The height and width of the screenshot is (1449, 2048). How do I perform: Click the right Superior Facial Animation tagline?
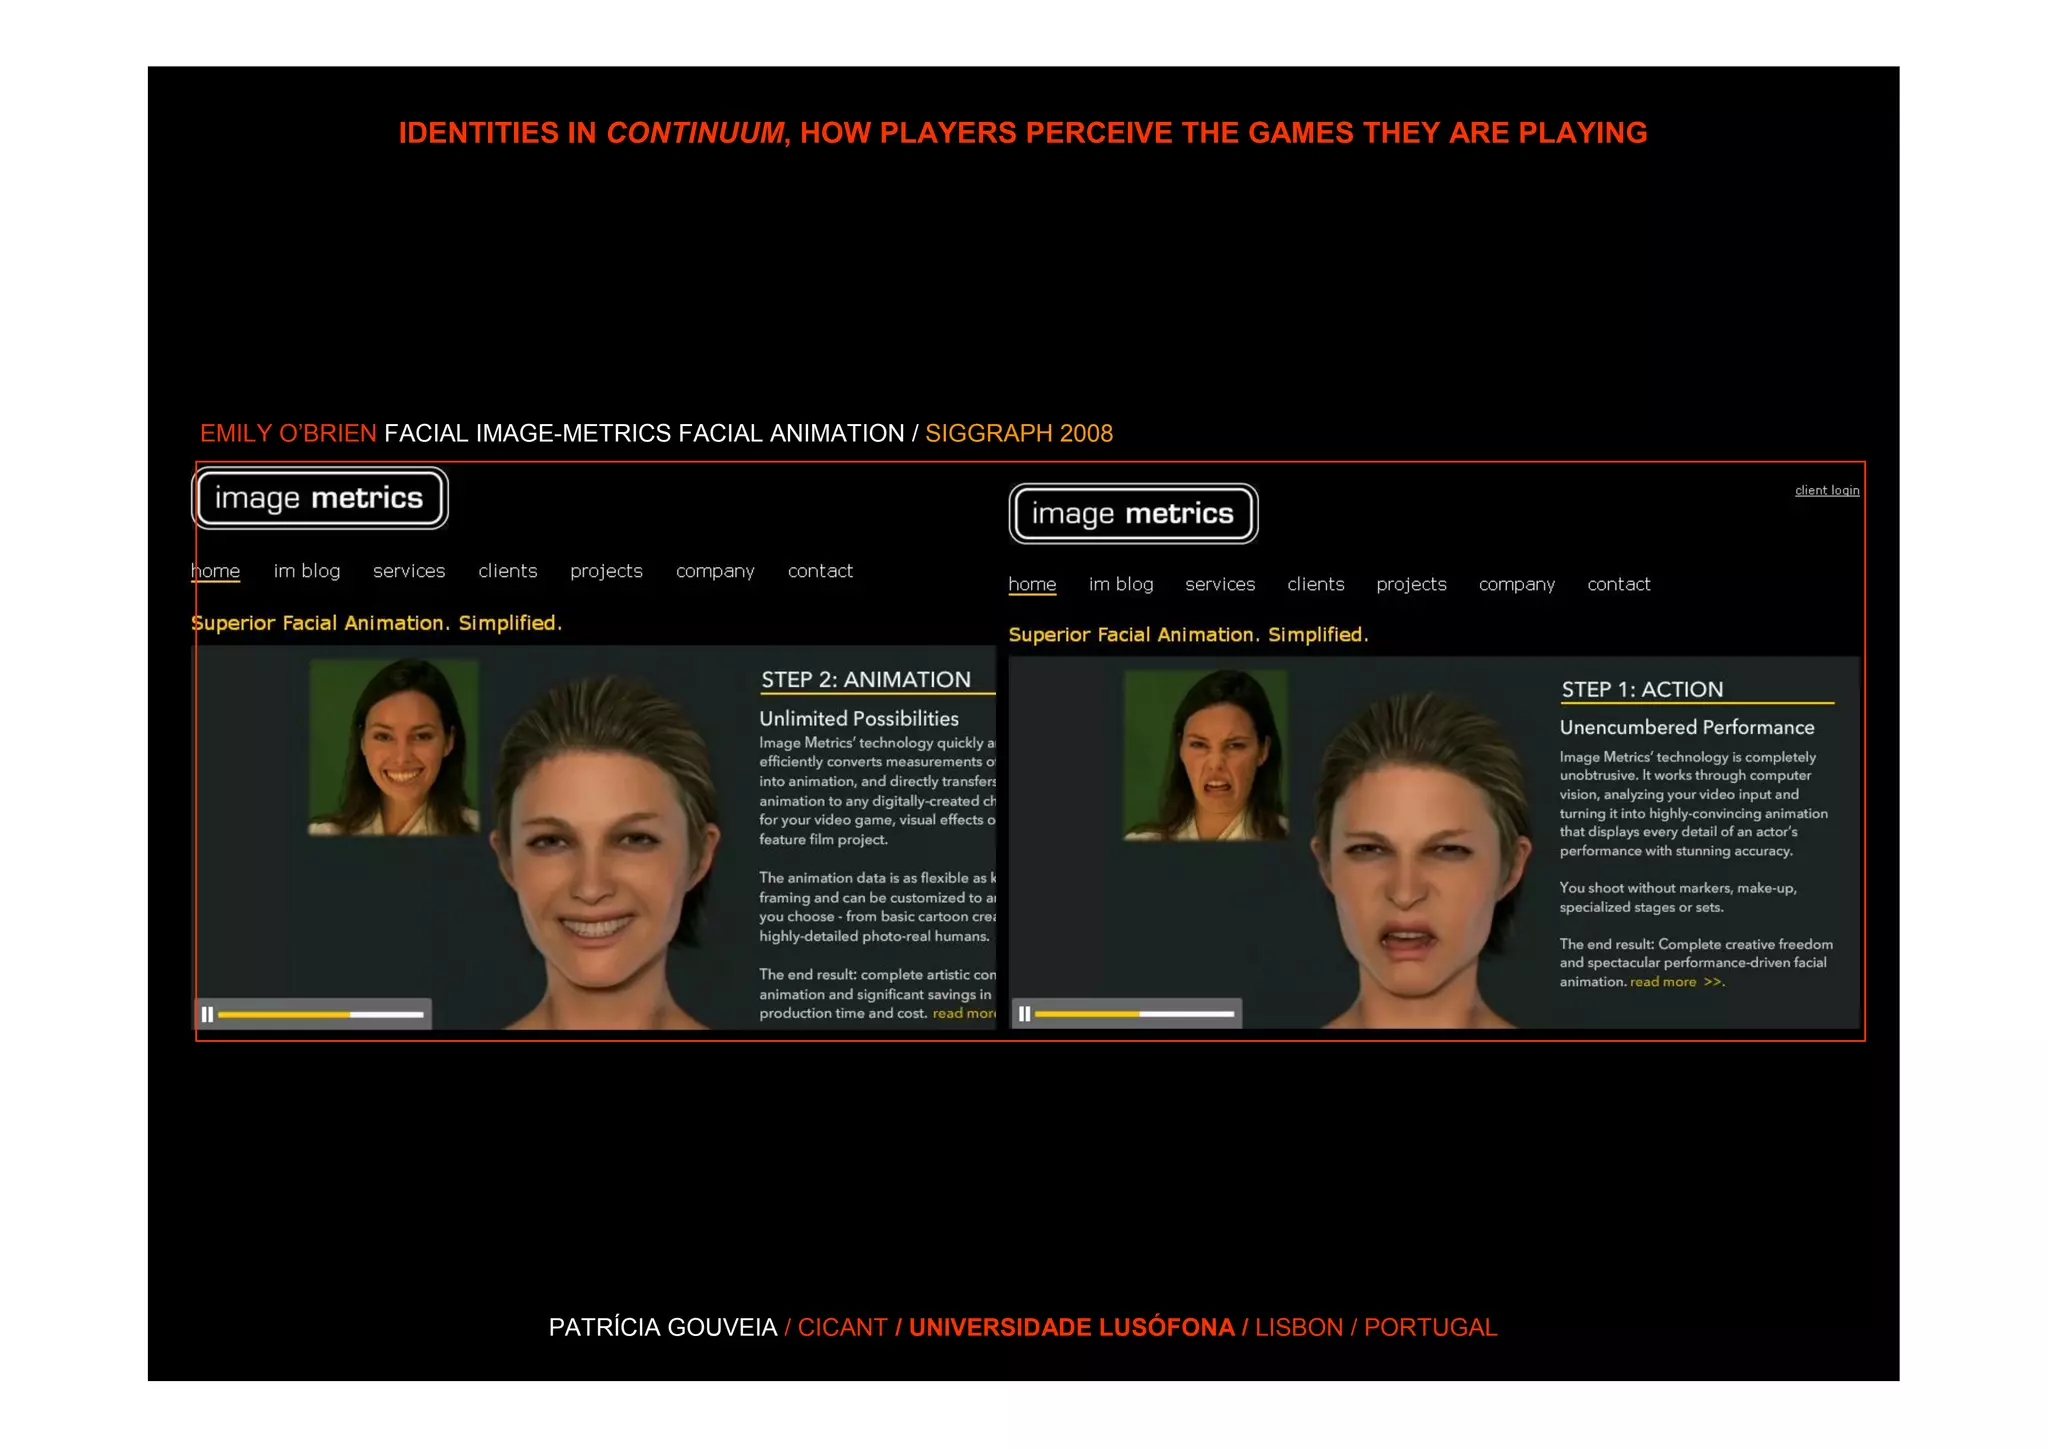(1188, 635)
